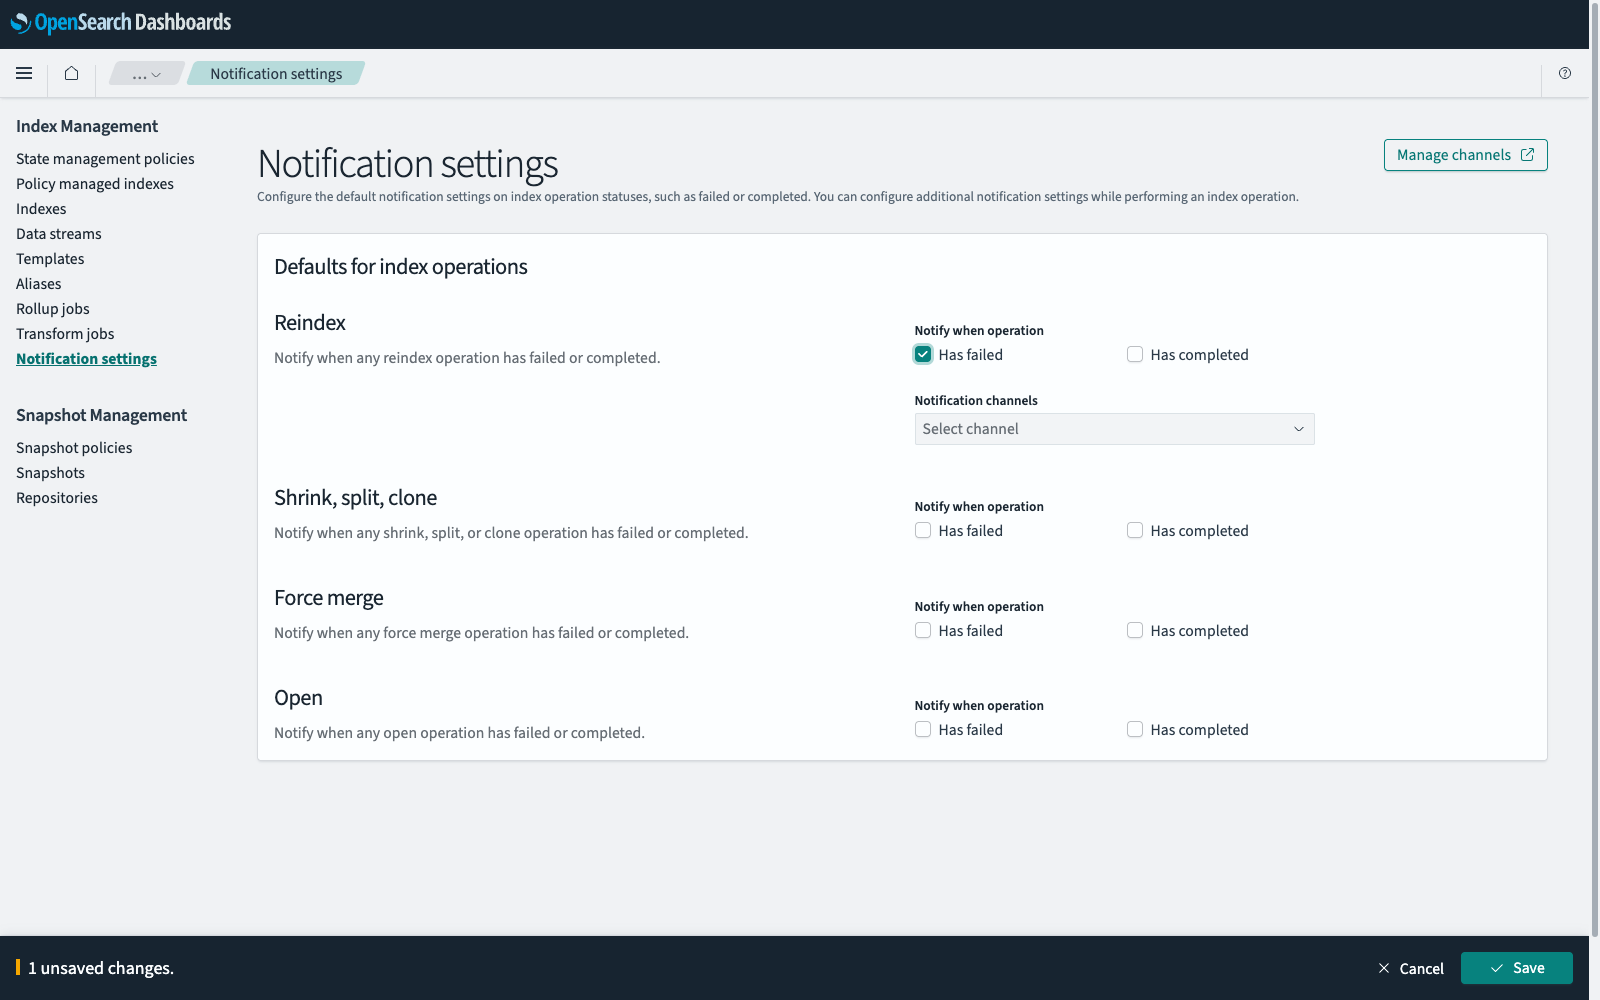The width and height of the screenshot is (1600, 1000).
Task: Open Policy managed indexes page
Action: 95,183
